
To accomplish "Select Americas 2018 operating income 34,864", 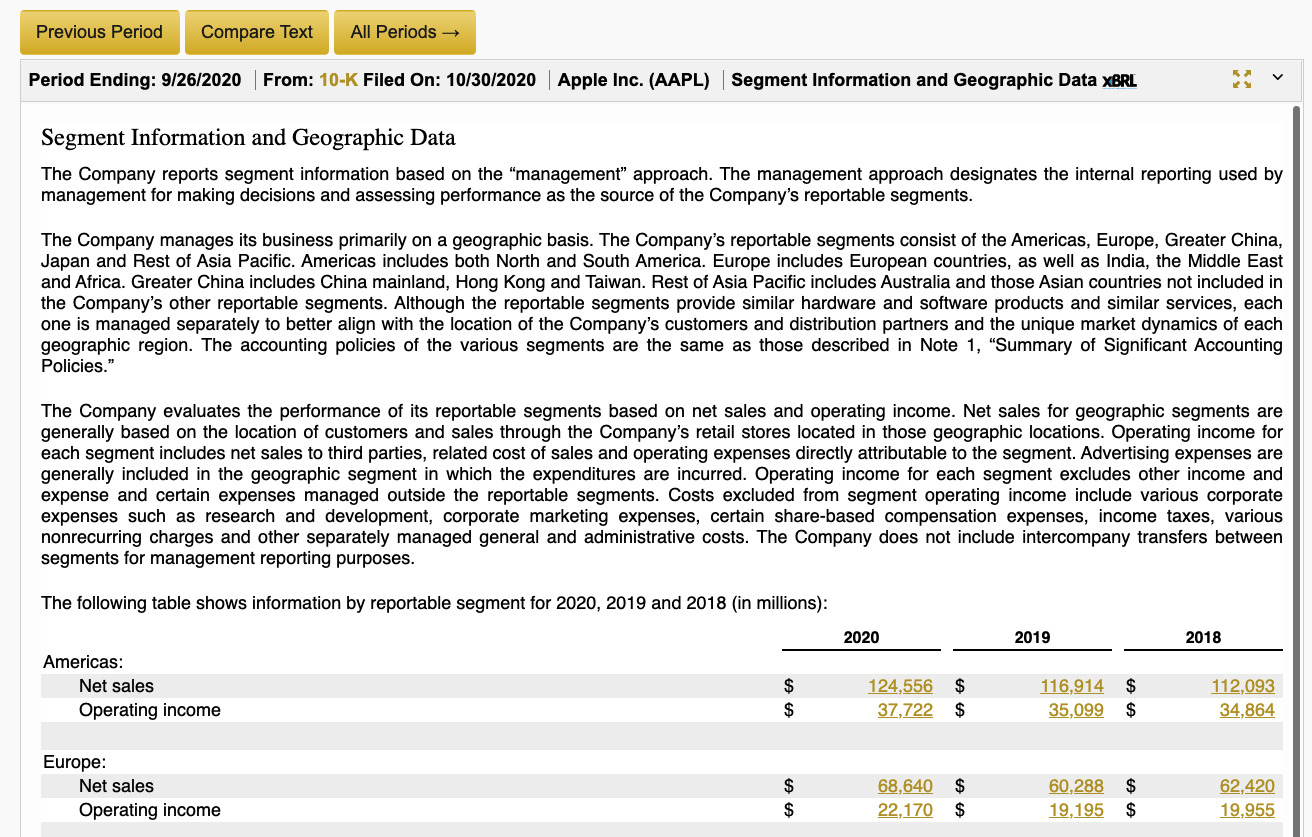I will point(1246,710).
